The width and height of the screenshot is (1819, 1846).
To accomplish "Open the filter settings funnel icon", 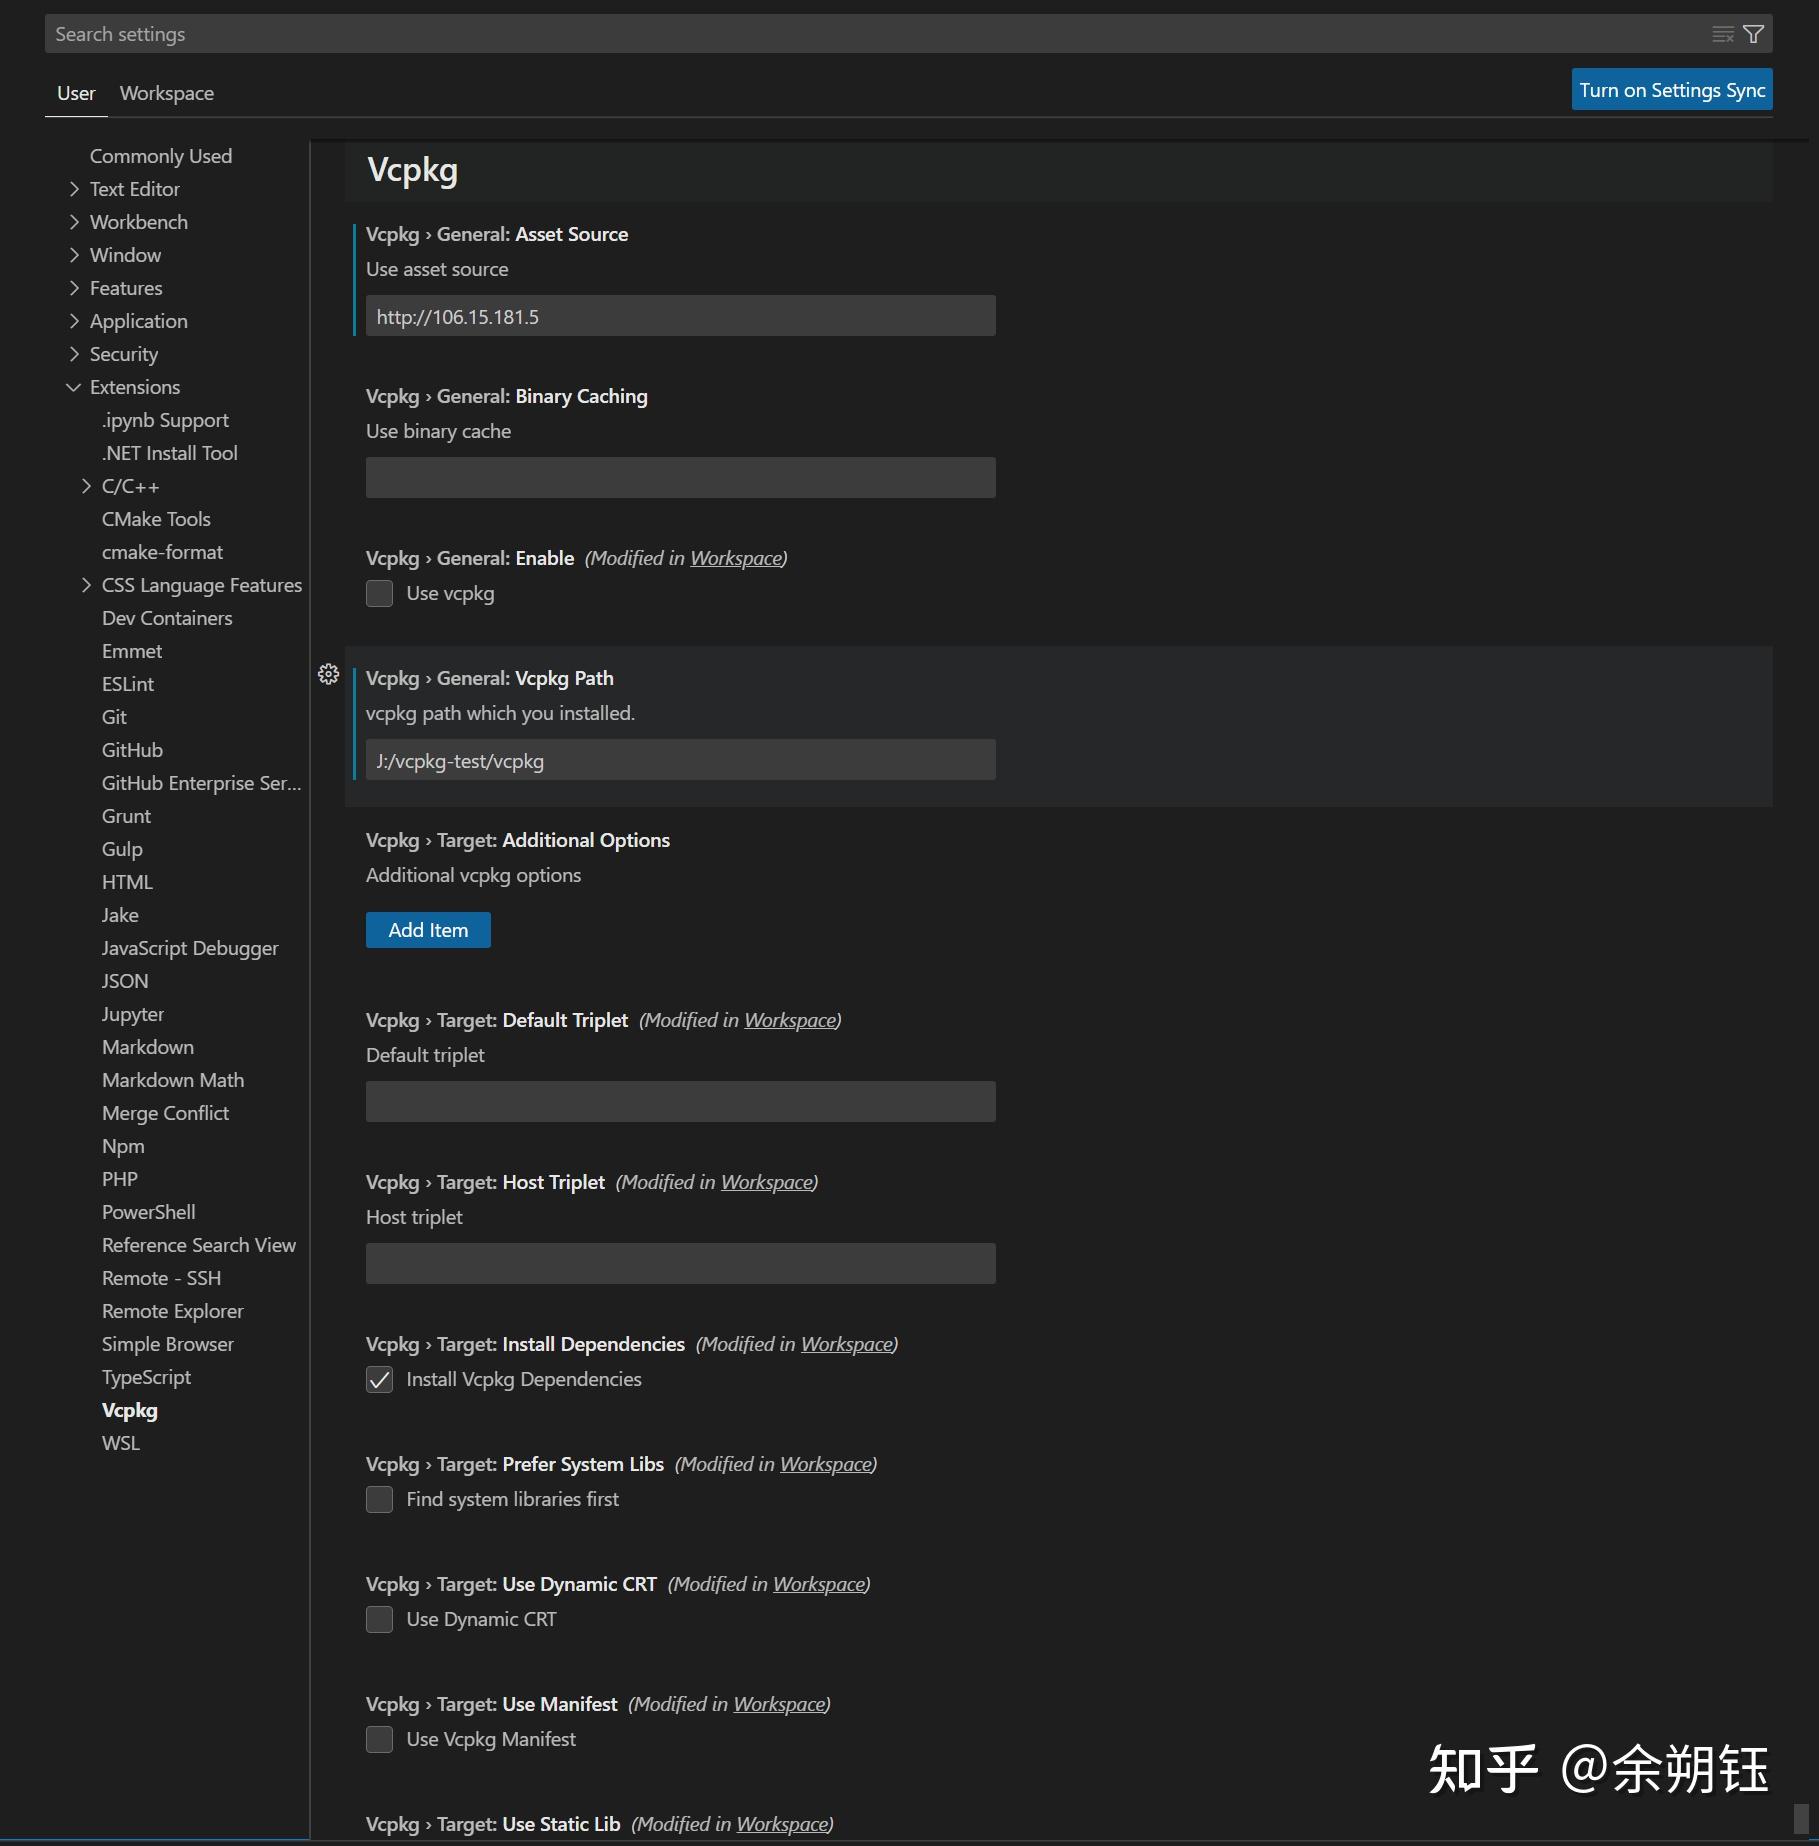I will [1754, 33].
